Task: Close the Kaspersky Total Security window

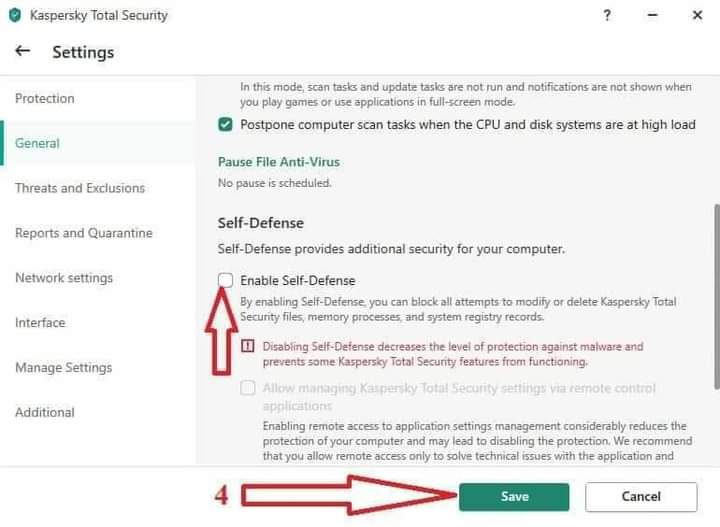Action: point(697,15)
